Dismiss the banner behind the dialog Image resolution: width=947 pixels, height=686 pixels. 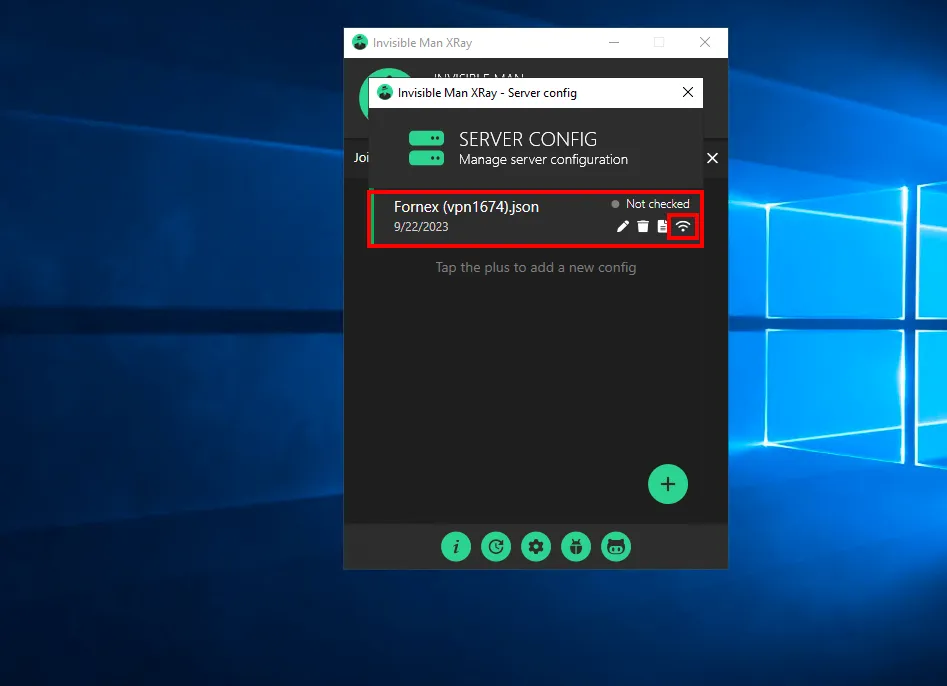713,158
